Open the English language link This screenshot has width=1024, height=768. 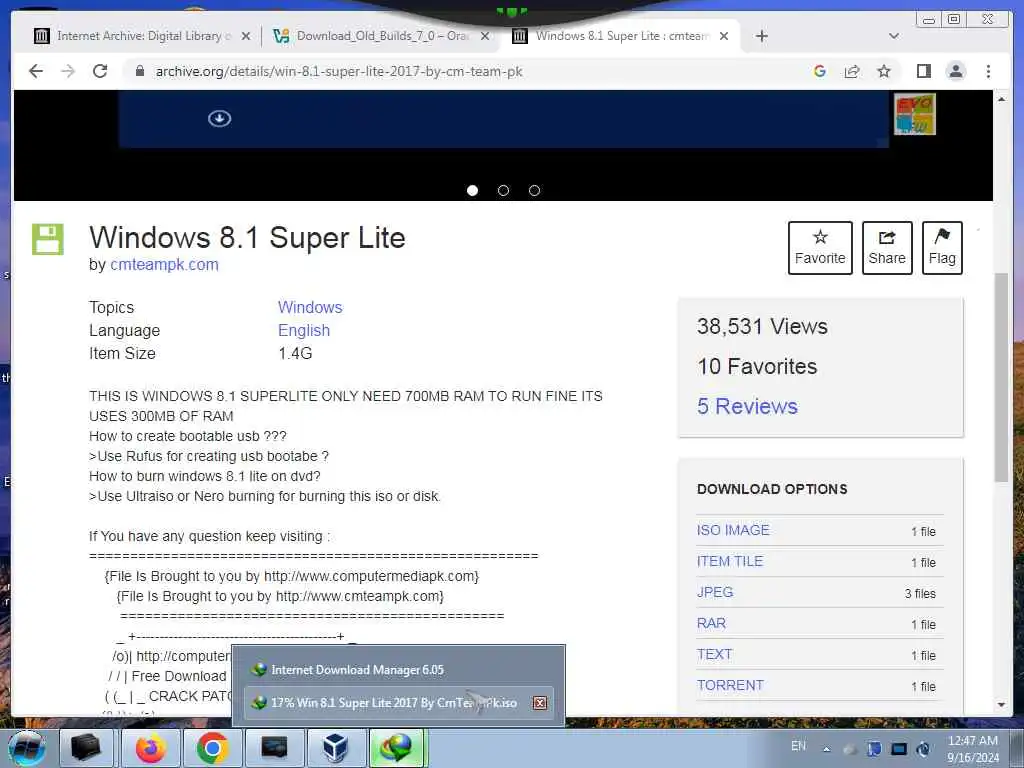[304, 330]
